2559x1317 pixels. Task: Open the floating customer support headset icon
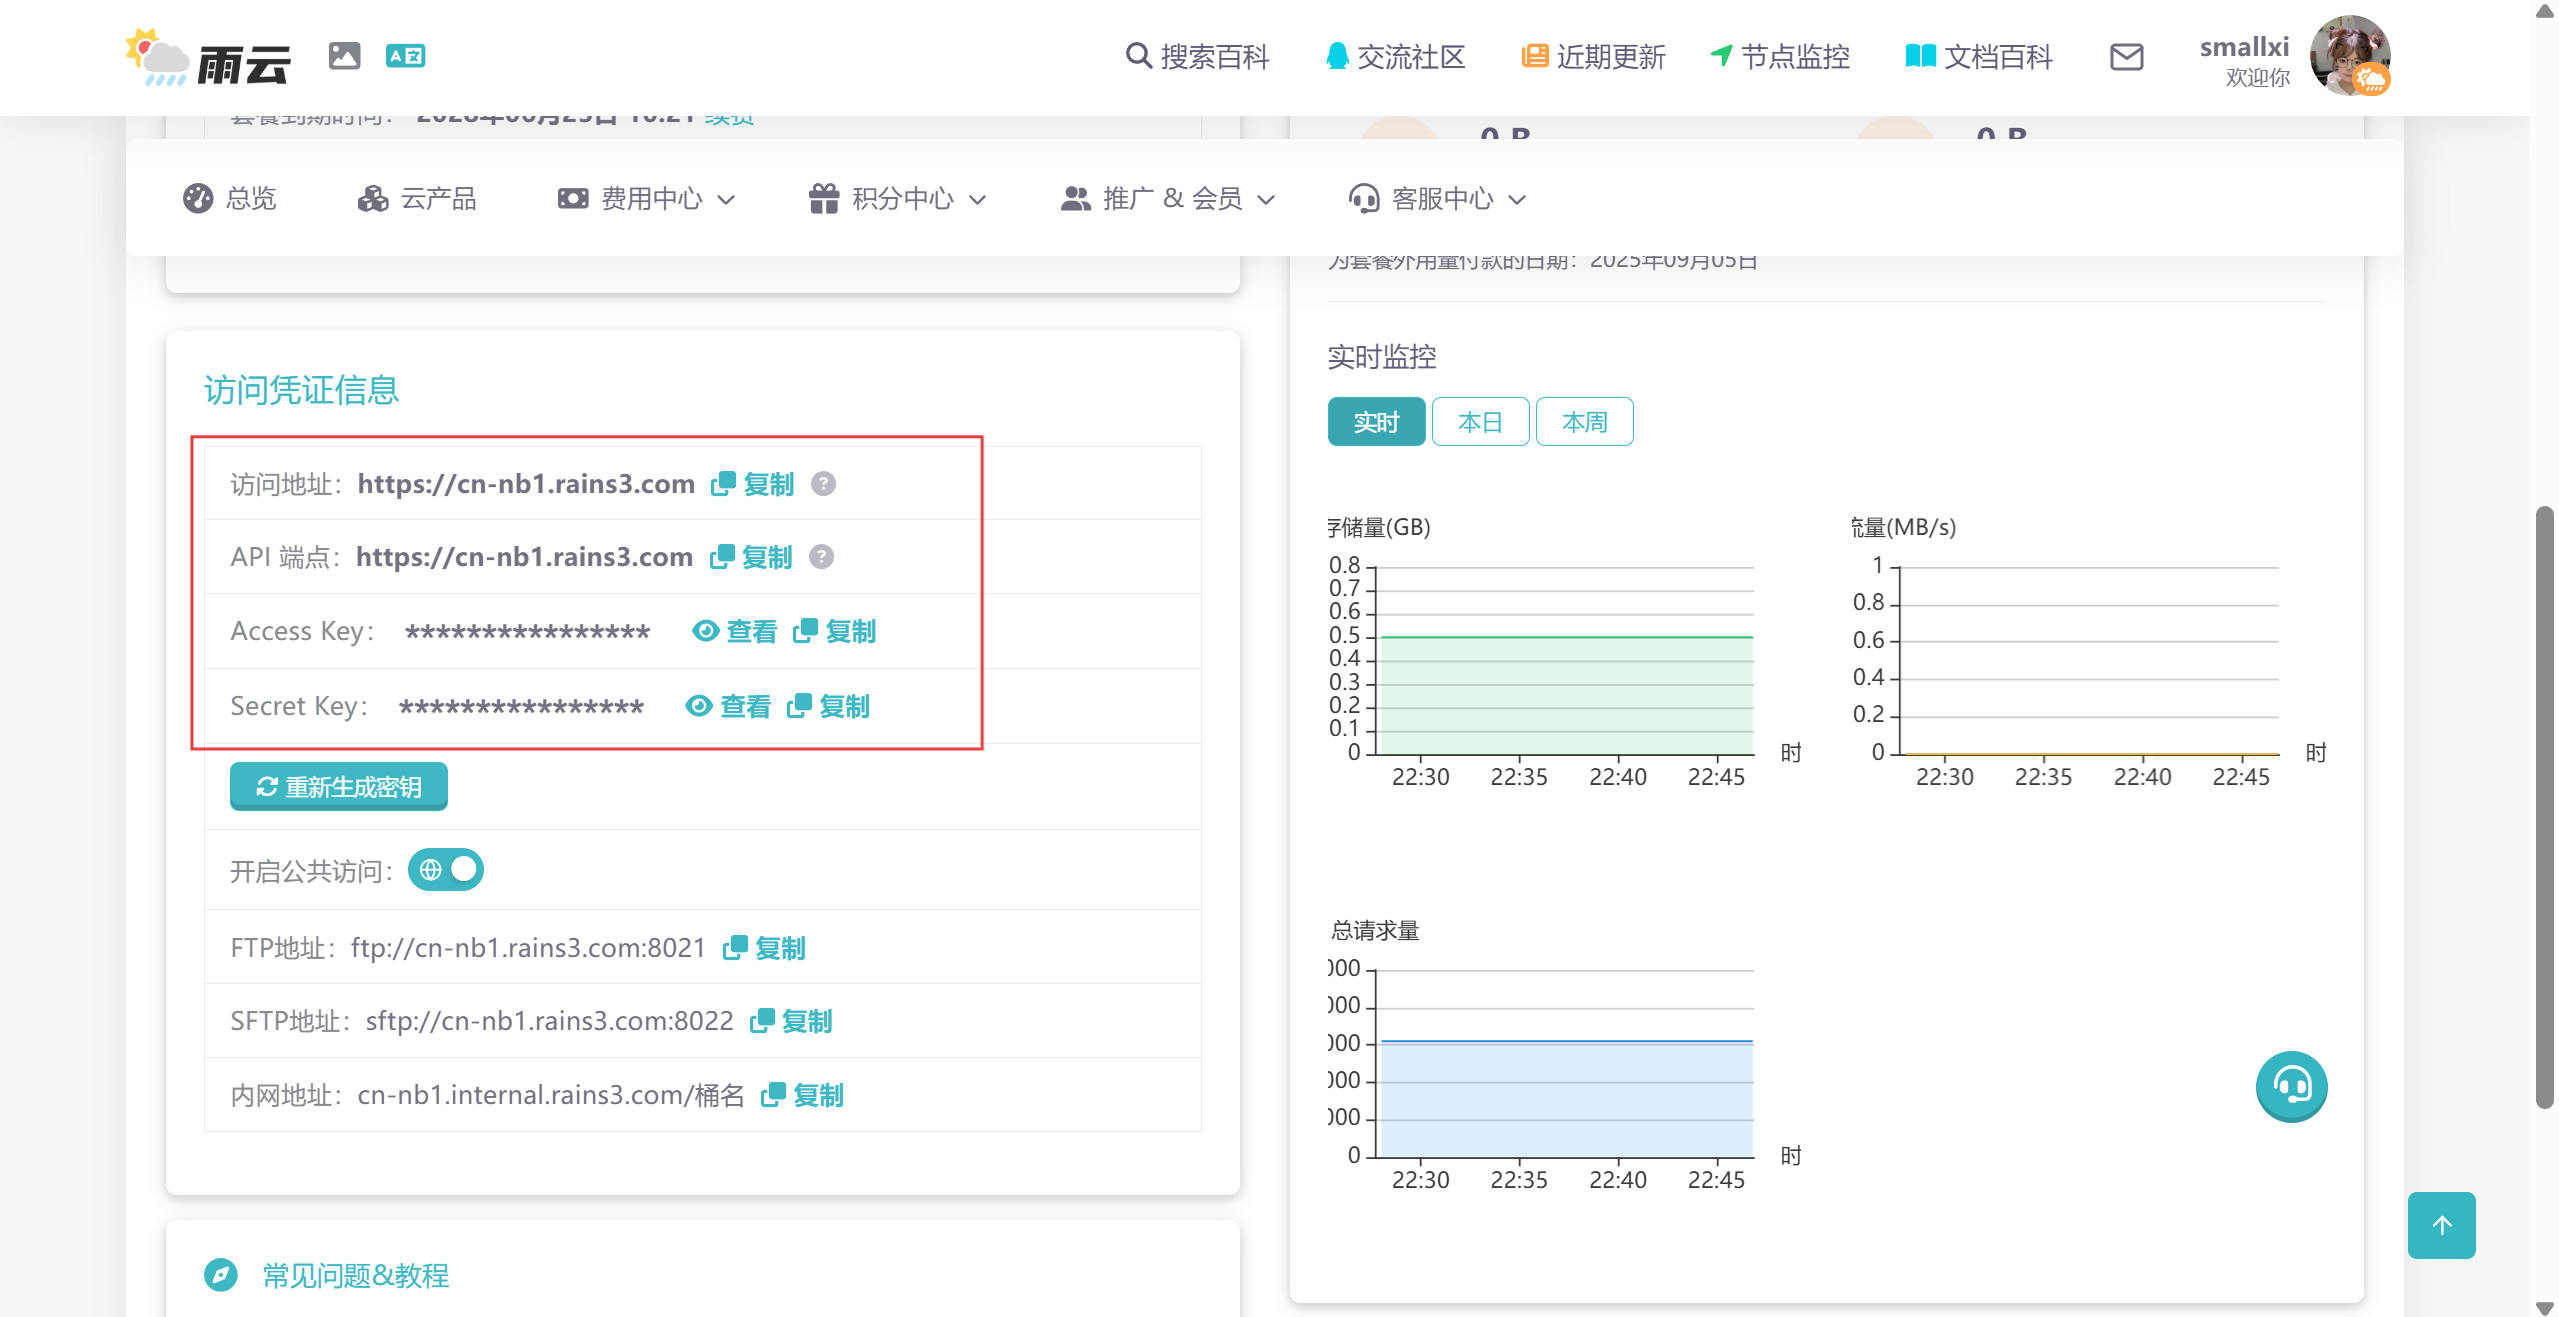(x=2291, y=1086)
